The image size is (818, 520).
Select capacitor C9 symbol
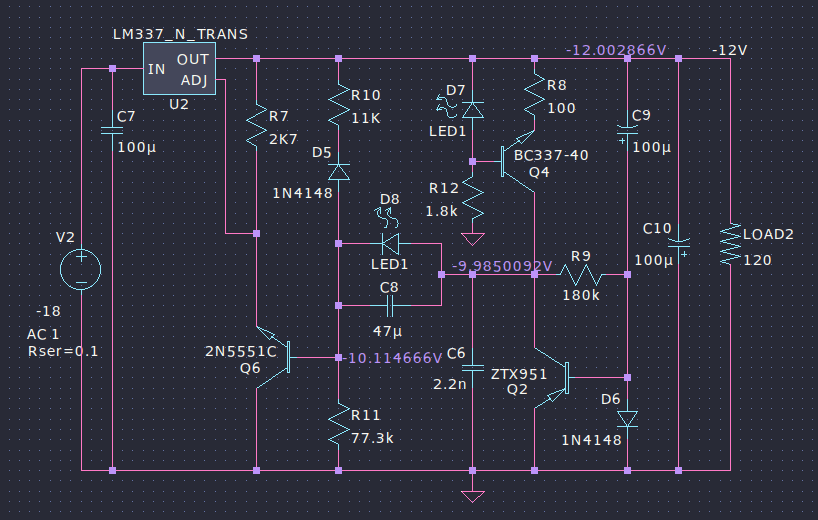(x=627, y=130)
